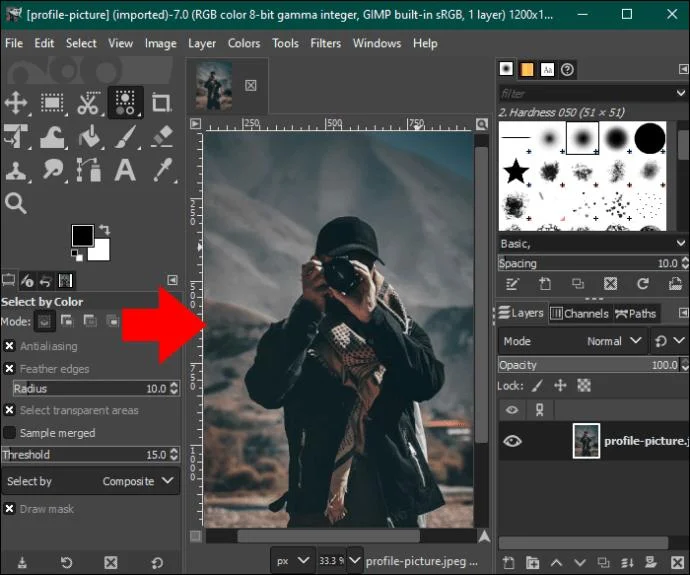Screen dimensions: 690x575
Task: Toggle the Antialiasing checkbox
Action: click(x=9, y=346)
